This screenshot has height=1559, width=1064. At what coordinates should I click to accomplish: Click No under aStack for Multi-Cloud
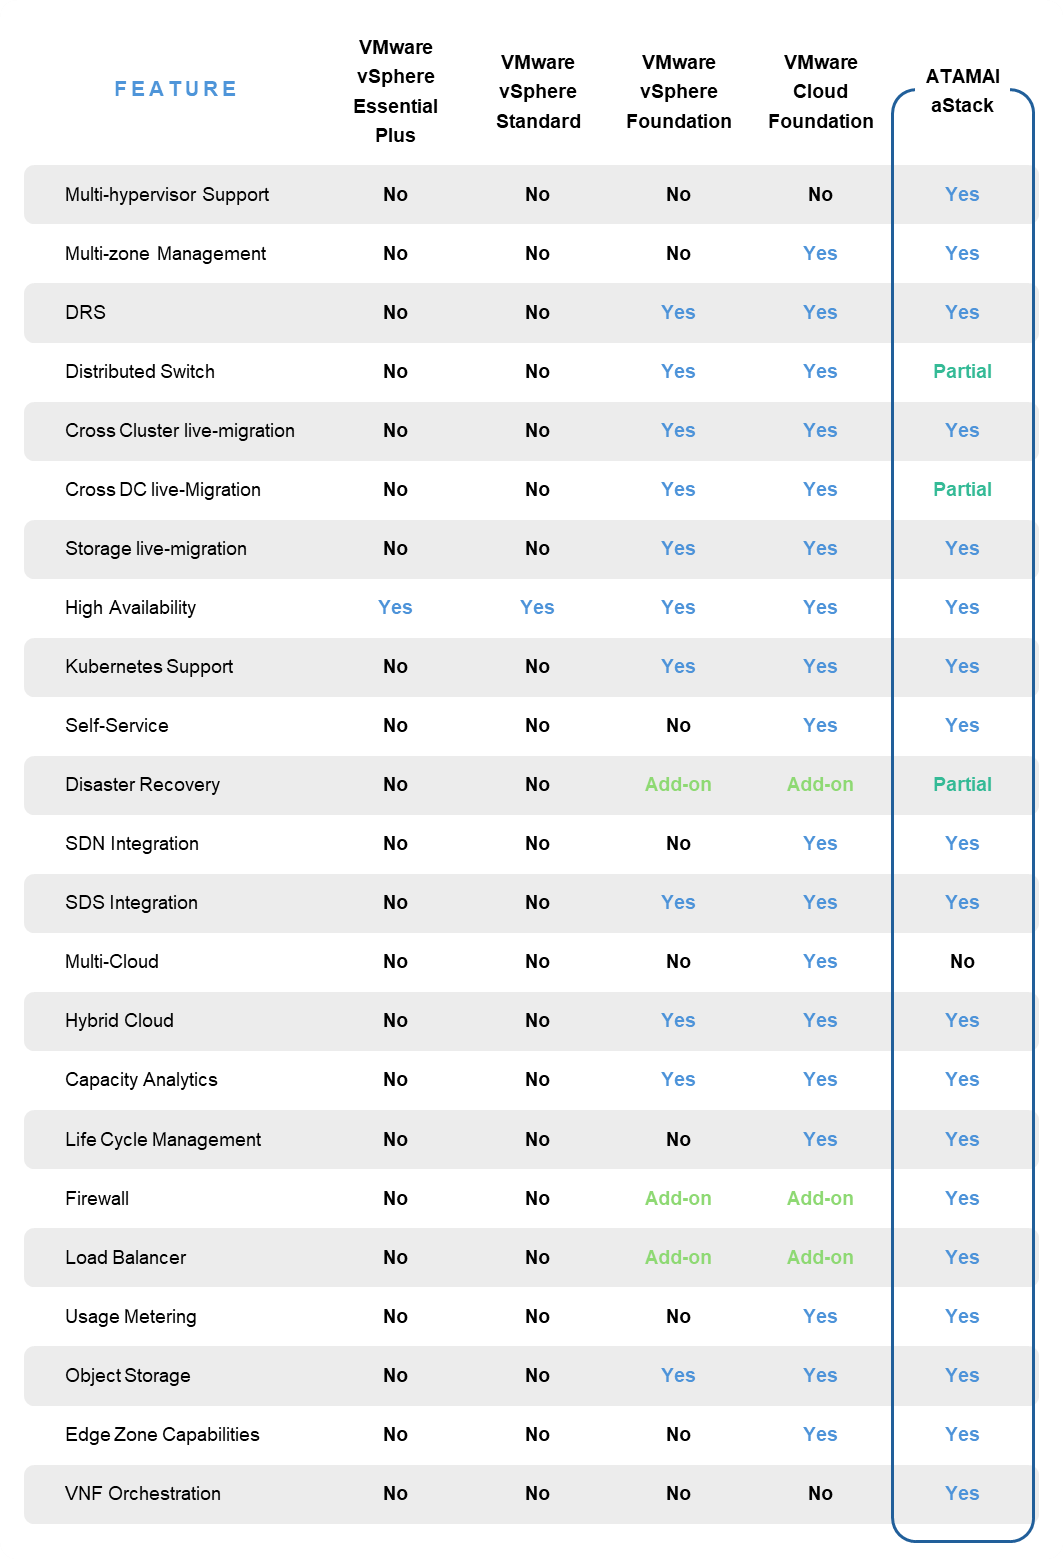click(962, 962)
